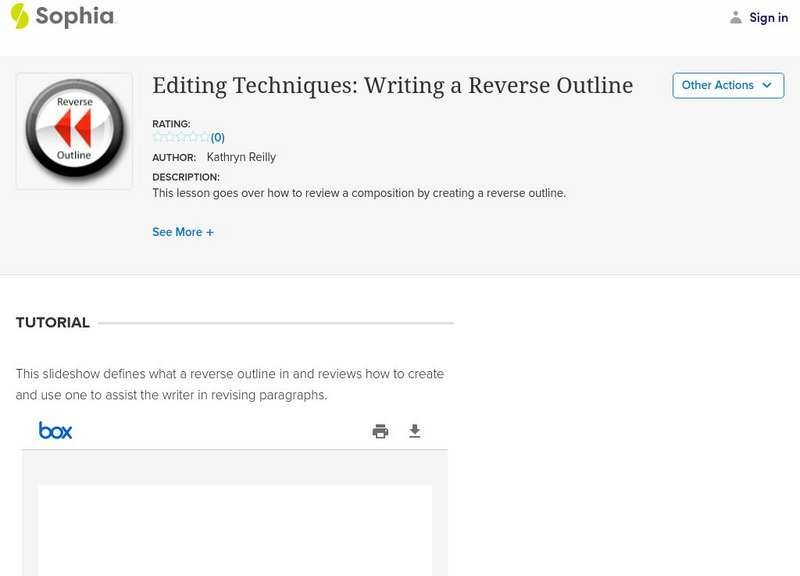
Task: Expand the See More + description
Action: tap(183, 232)
